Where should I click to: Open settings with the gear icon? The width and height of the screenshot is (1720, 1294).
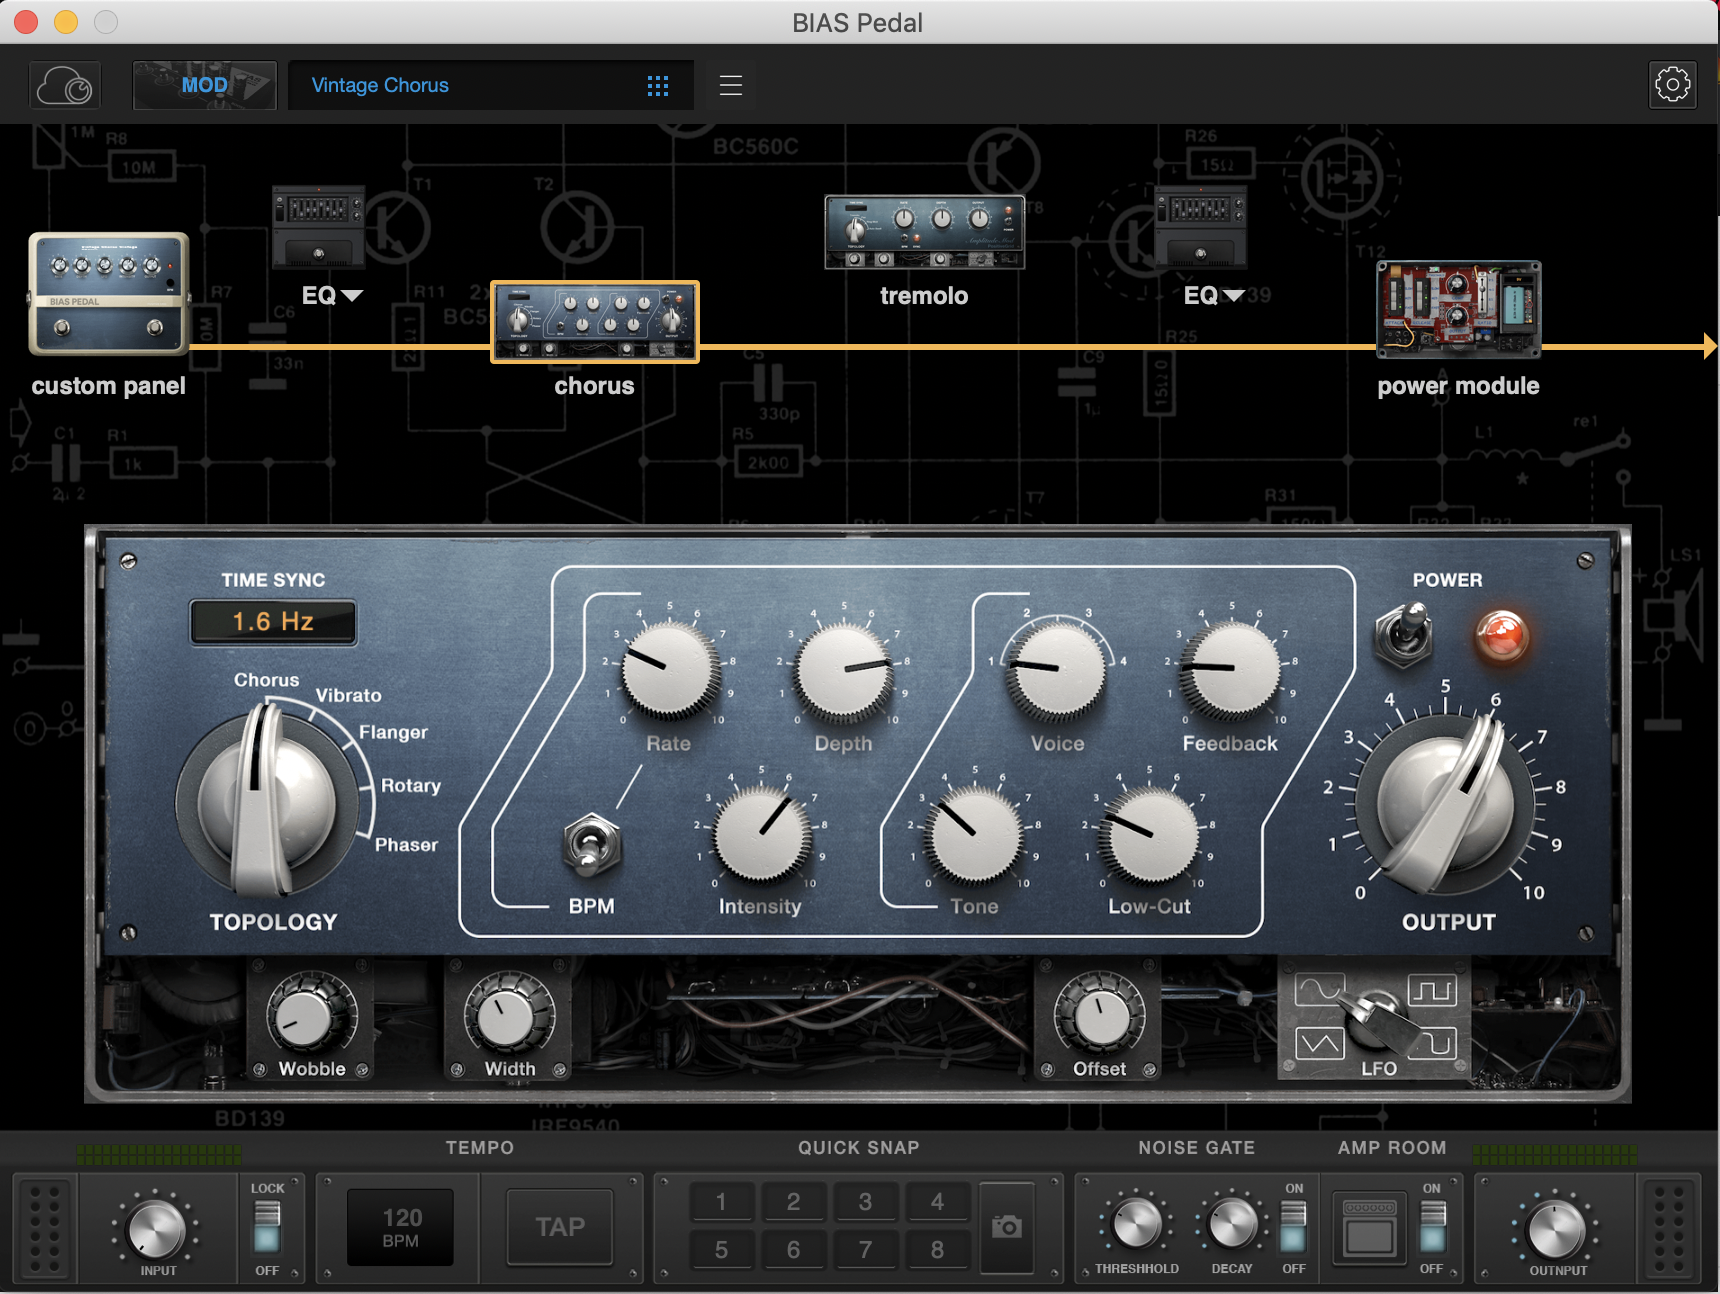click(x=1672, y=86)
